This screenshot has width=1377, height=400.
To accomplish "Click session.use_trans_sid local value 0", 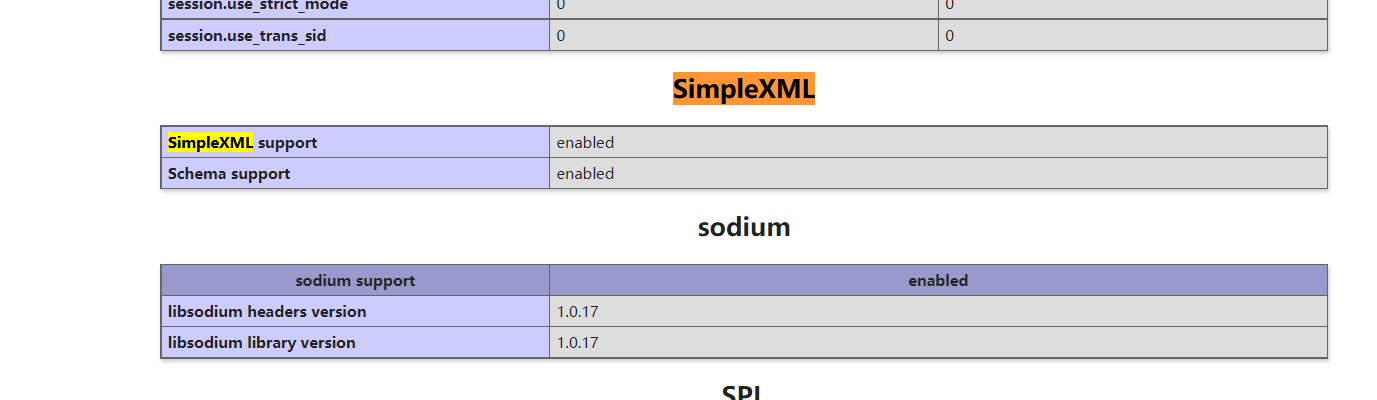I will click(561, 36).
